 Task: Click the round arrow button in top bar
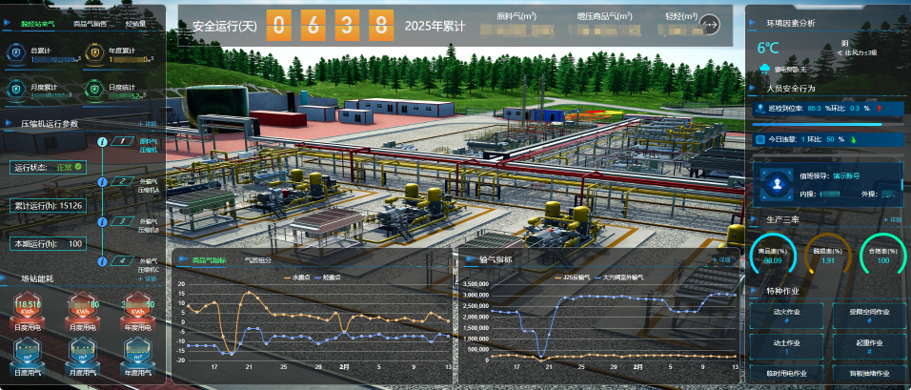(x=710, y=25)
